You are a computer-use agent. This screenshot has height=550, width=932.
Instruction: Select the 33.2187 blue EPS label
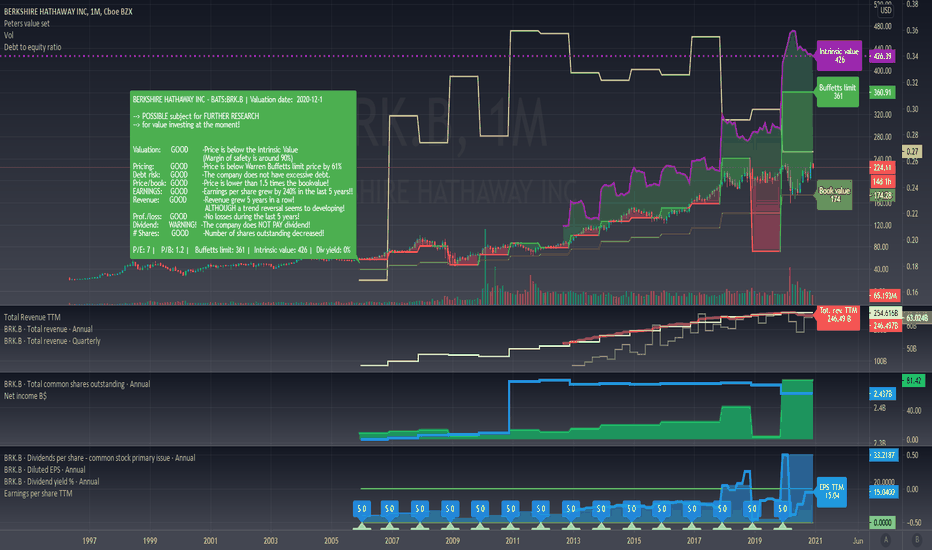click(x=885, y=455)
